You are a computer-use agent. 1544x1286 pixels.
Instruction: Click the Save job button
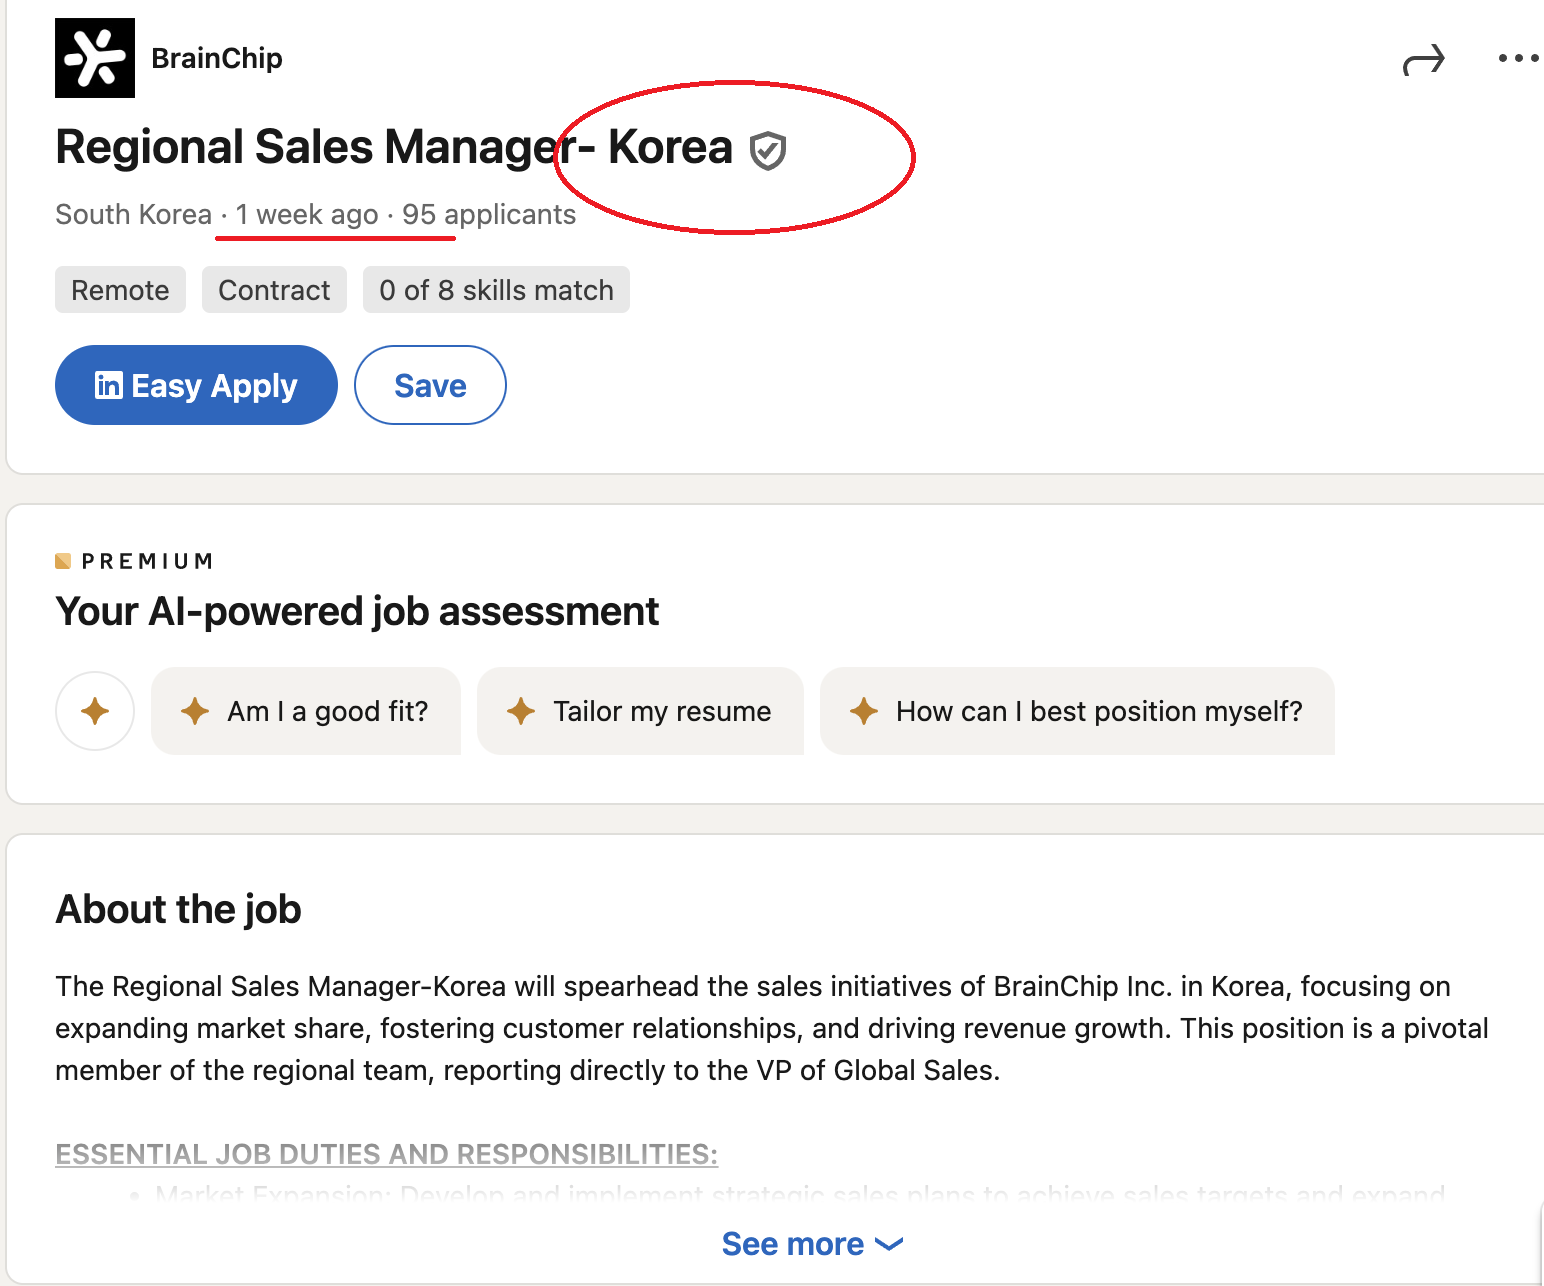(x=430, y=385)
